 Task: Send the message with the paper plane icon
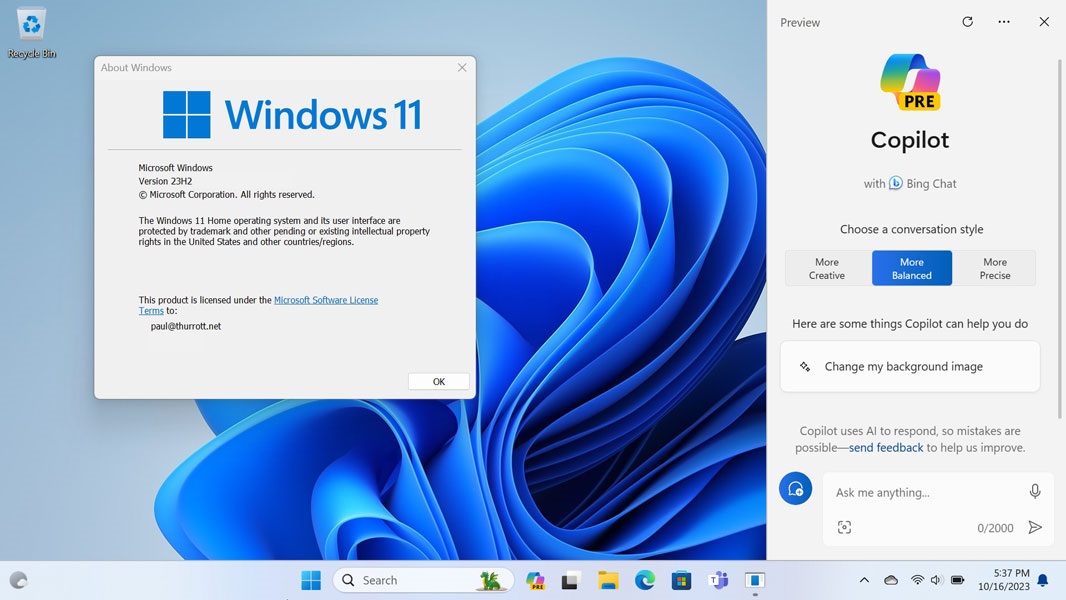point(1035,527)
